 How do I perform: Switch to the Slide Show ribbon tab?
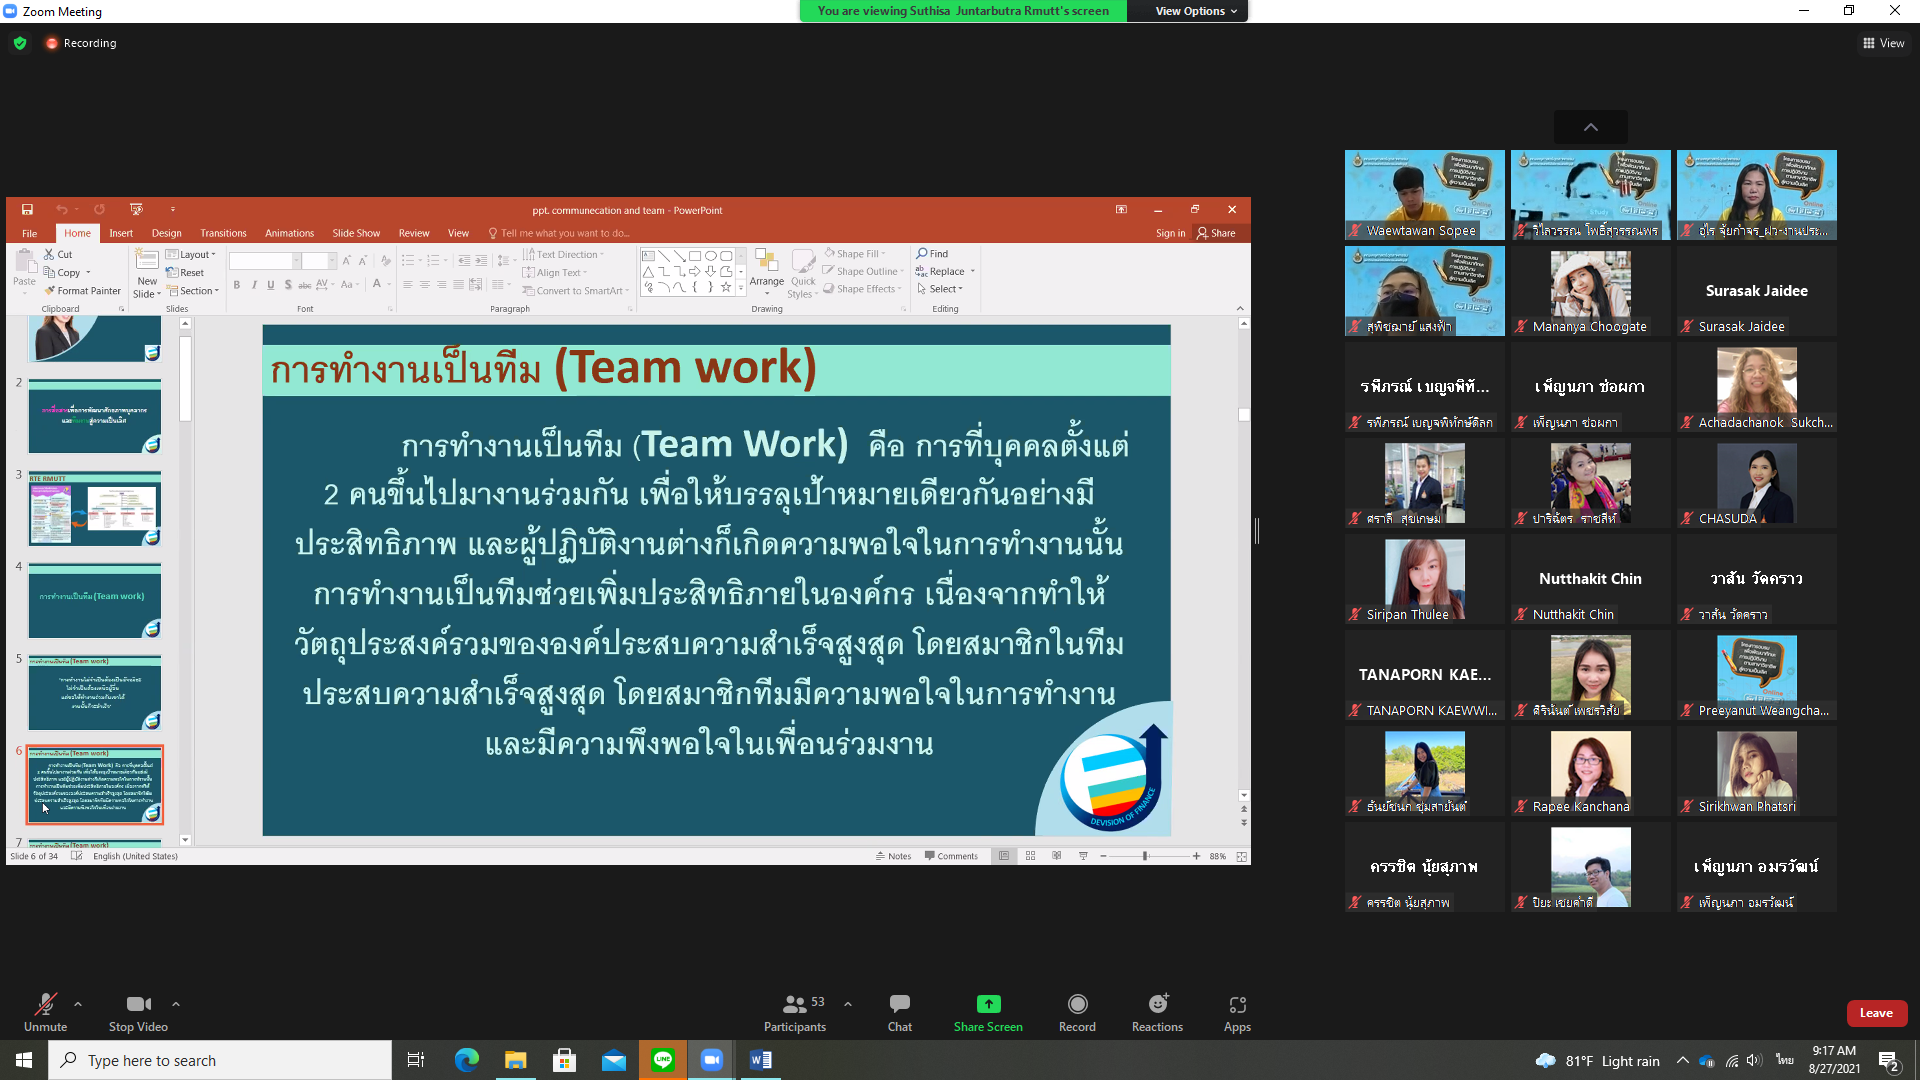tap(356, 233)
